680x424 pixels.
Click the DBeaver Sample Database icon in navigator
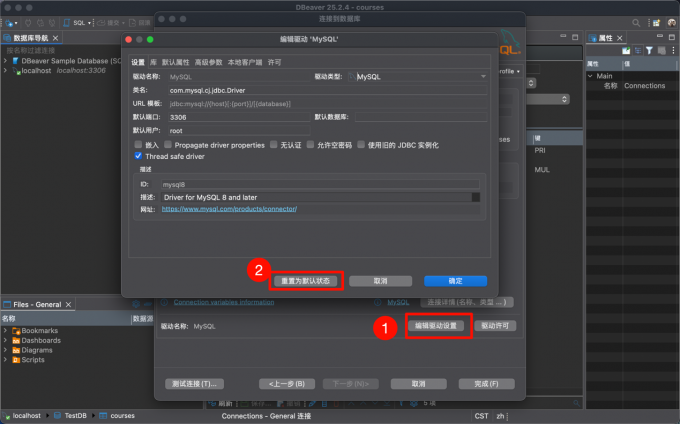point(16,61)
